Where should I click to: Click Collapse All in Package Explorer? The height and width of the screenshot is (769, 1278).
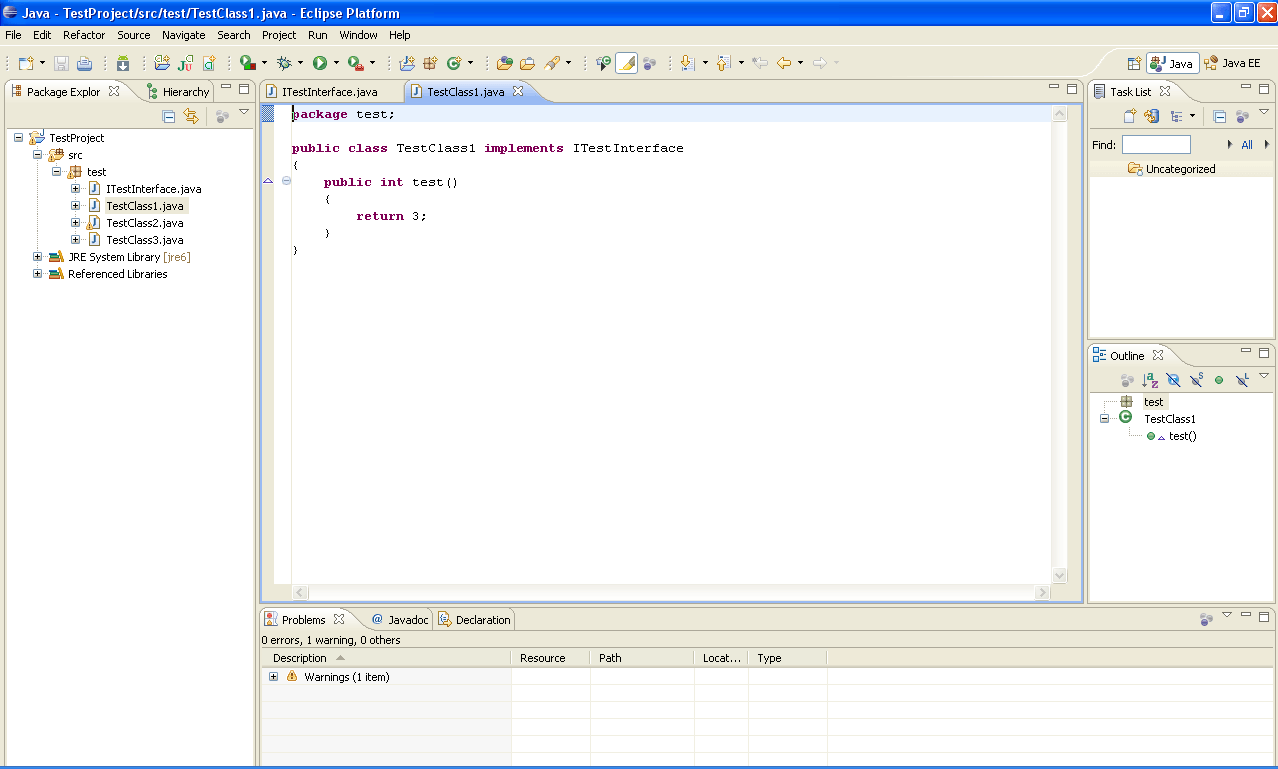[169, 116]
